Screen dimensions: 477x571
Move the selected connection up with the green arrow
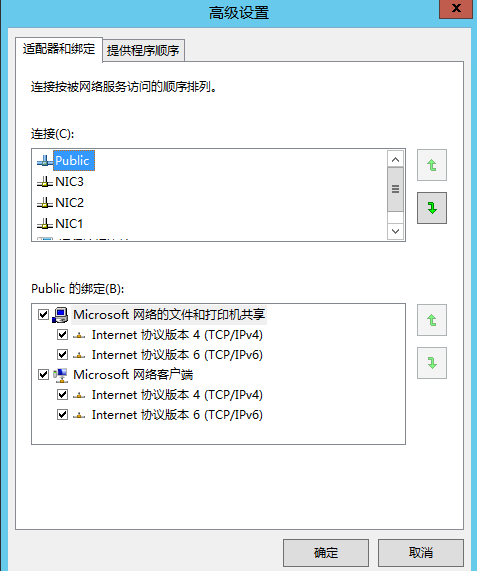pos(431,165)
